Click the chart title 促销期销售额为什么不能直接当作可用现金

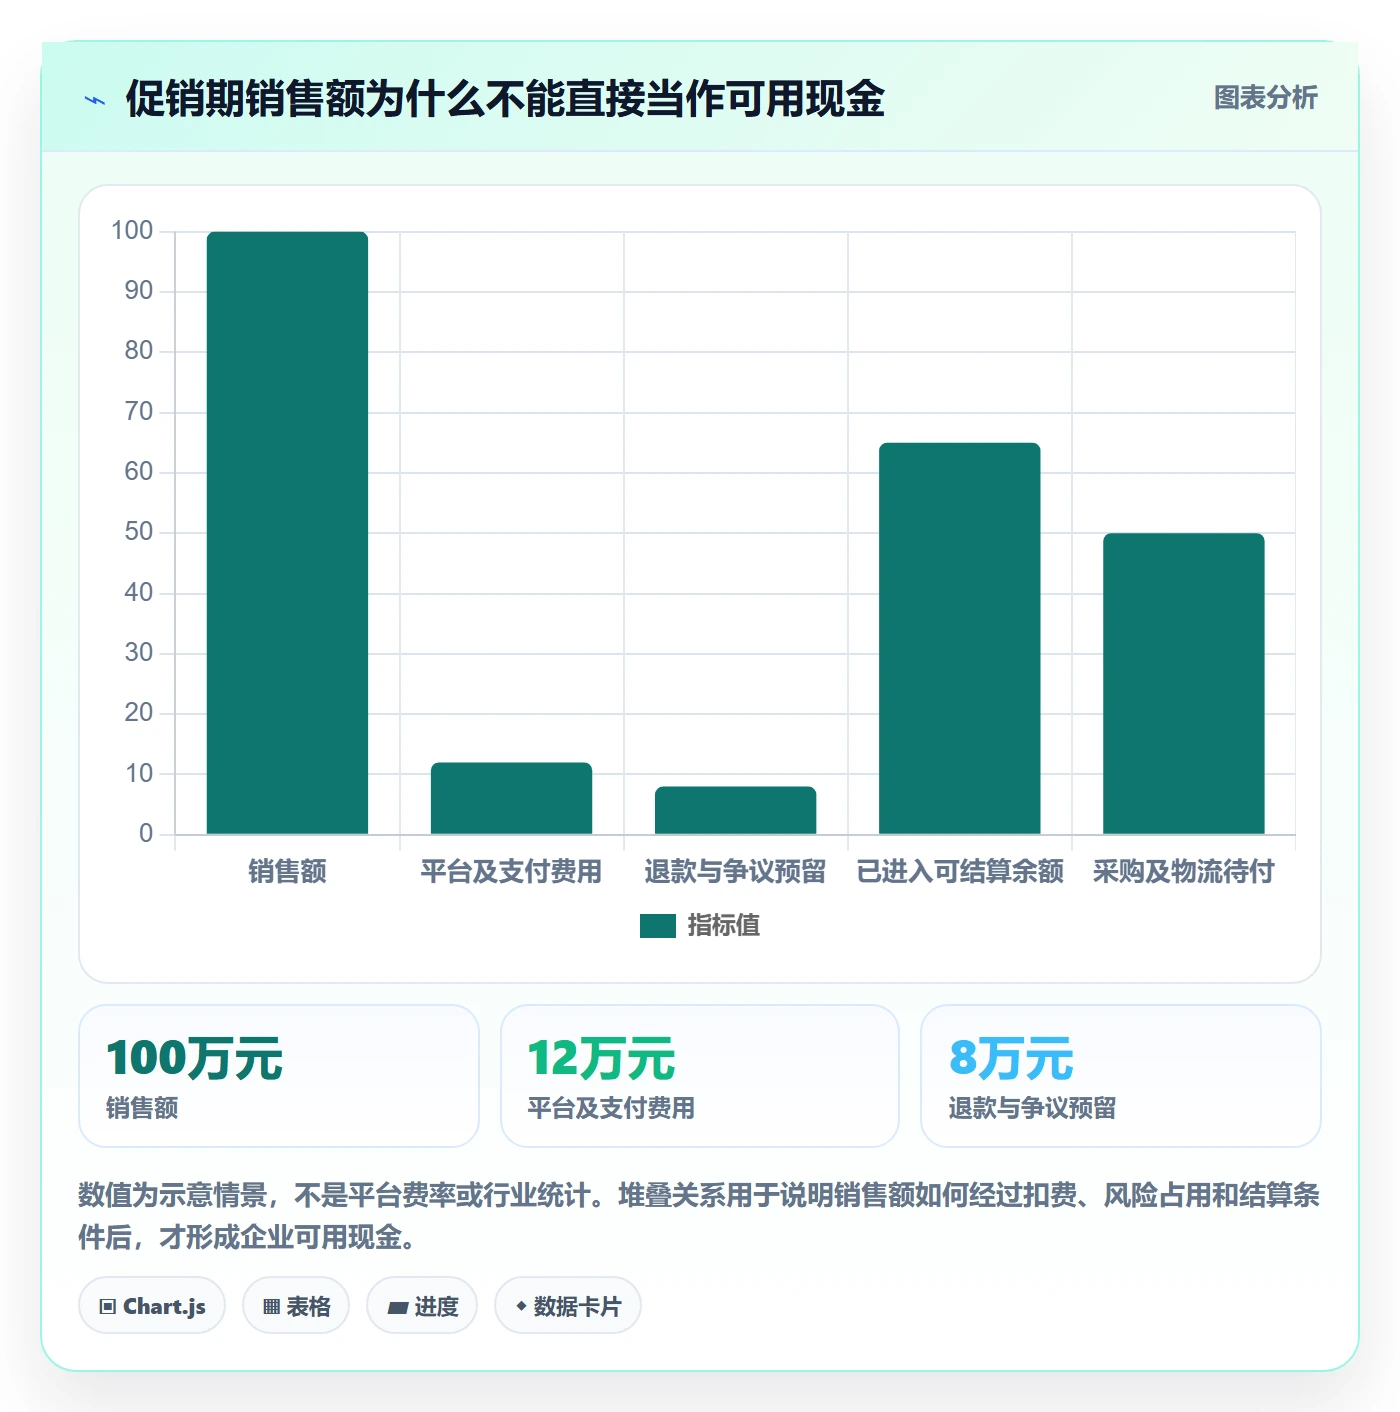(x=505, y=99)
